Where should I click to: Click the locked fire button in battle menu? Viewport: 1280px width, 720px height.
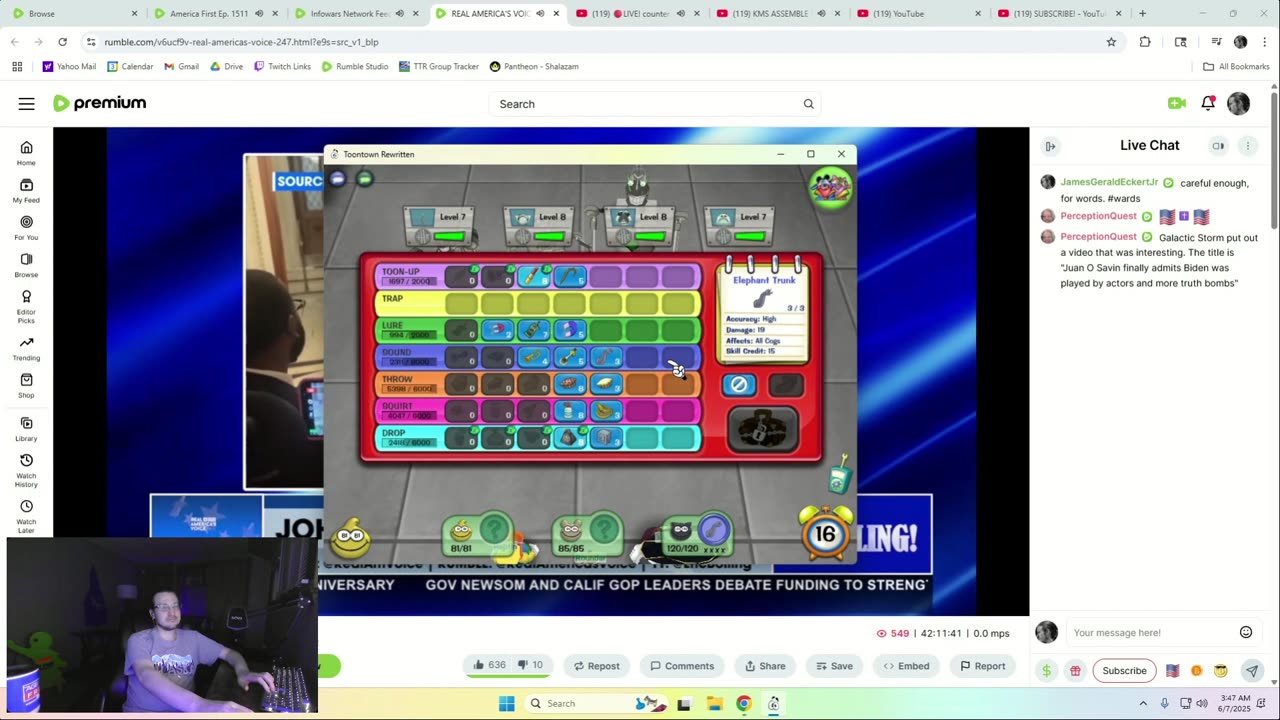pyautogui.click(x=762, y=430)
